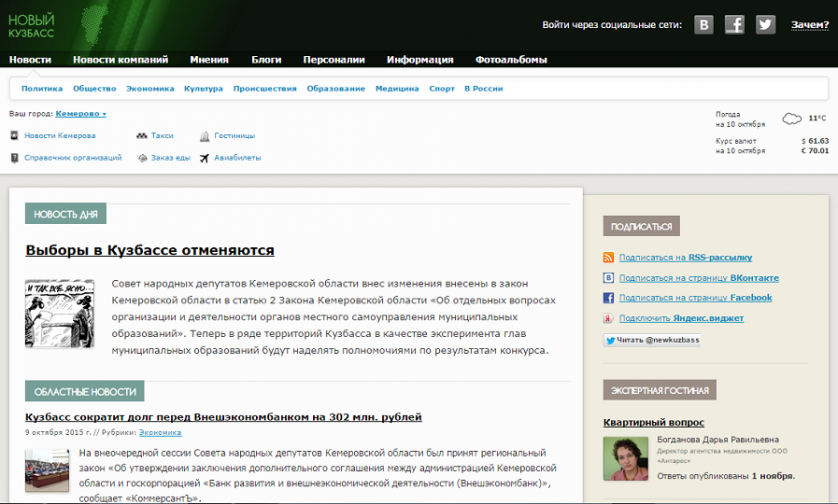
Task: Click the name Богданова Дарья Равильевна
Action: click(x=718, y=439)
